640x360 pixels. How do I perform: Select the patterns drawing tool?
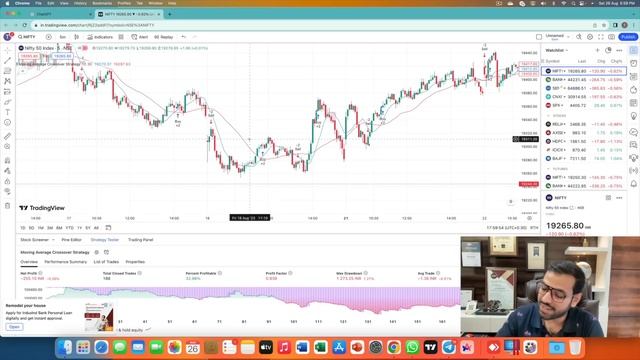pyautogui.click(x=7, y=81)
